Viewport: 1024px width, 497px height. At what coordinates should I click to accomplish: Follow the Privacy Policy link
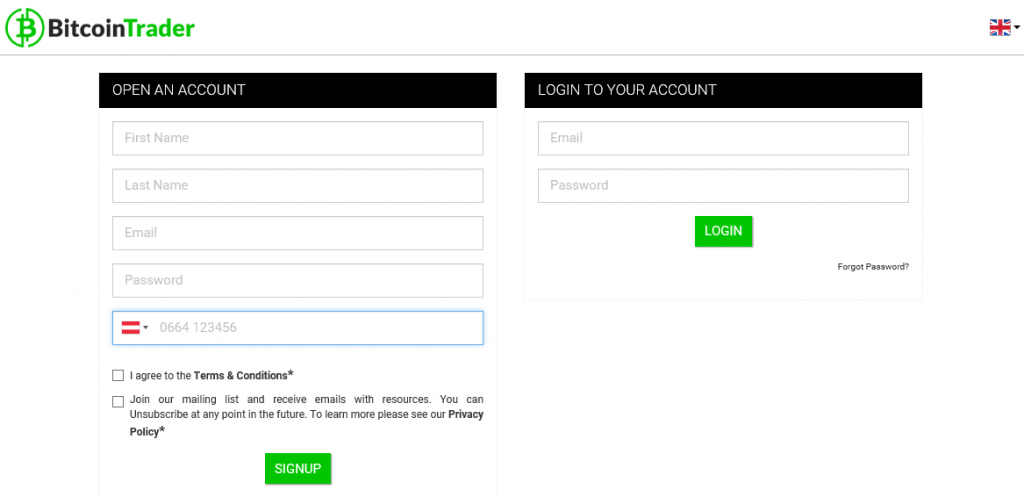click(x=465, y=414)
